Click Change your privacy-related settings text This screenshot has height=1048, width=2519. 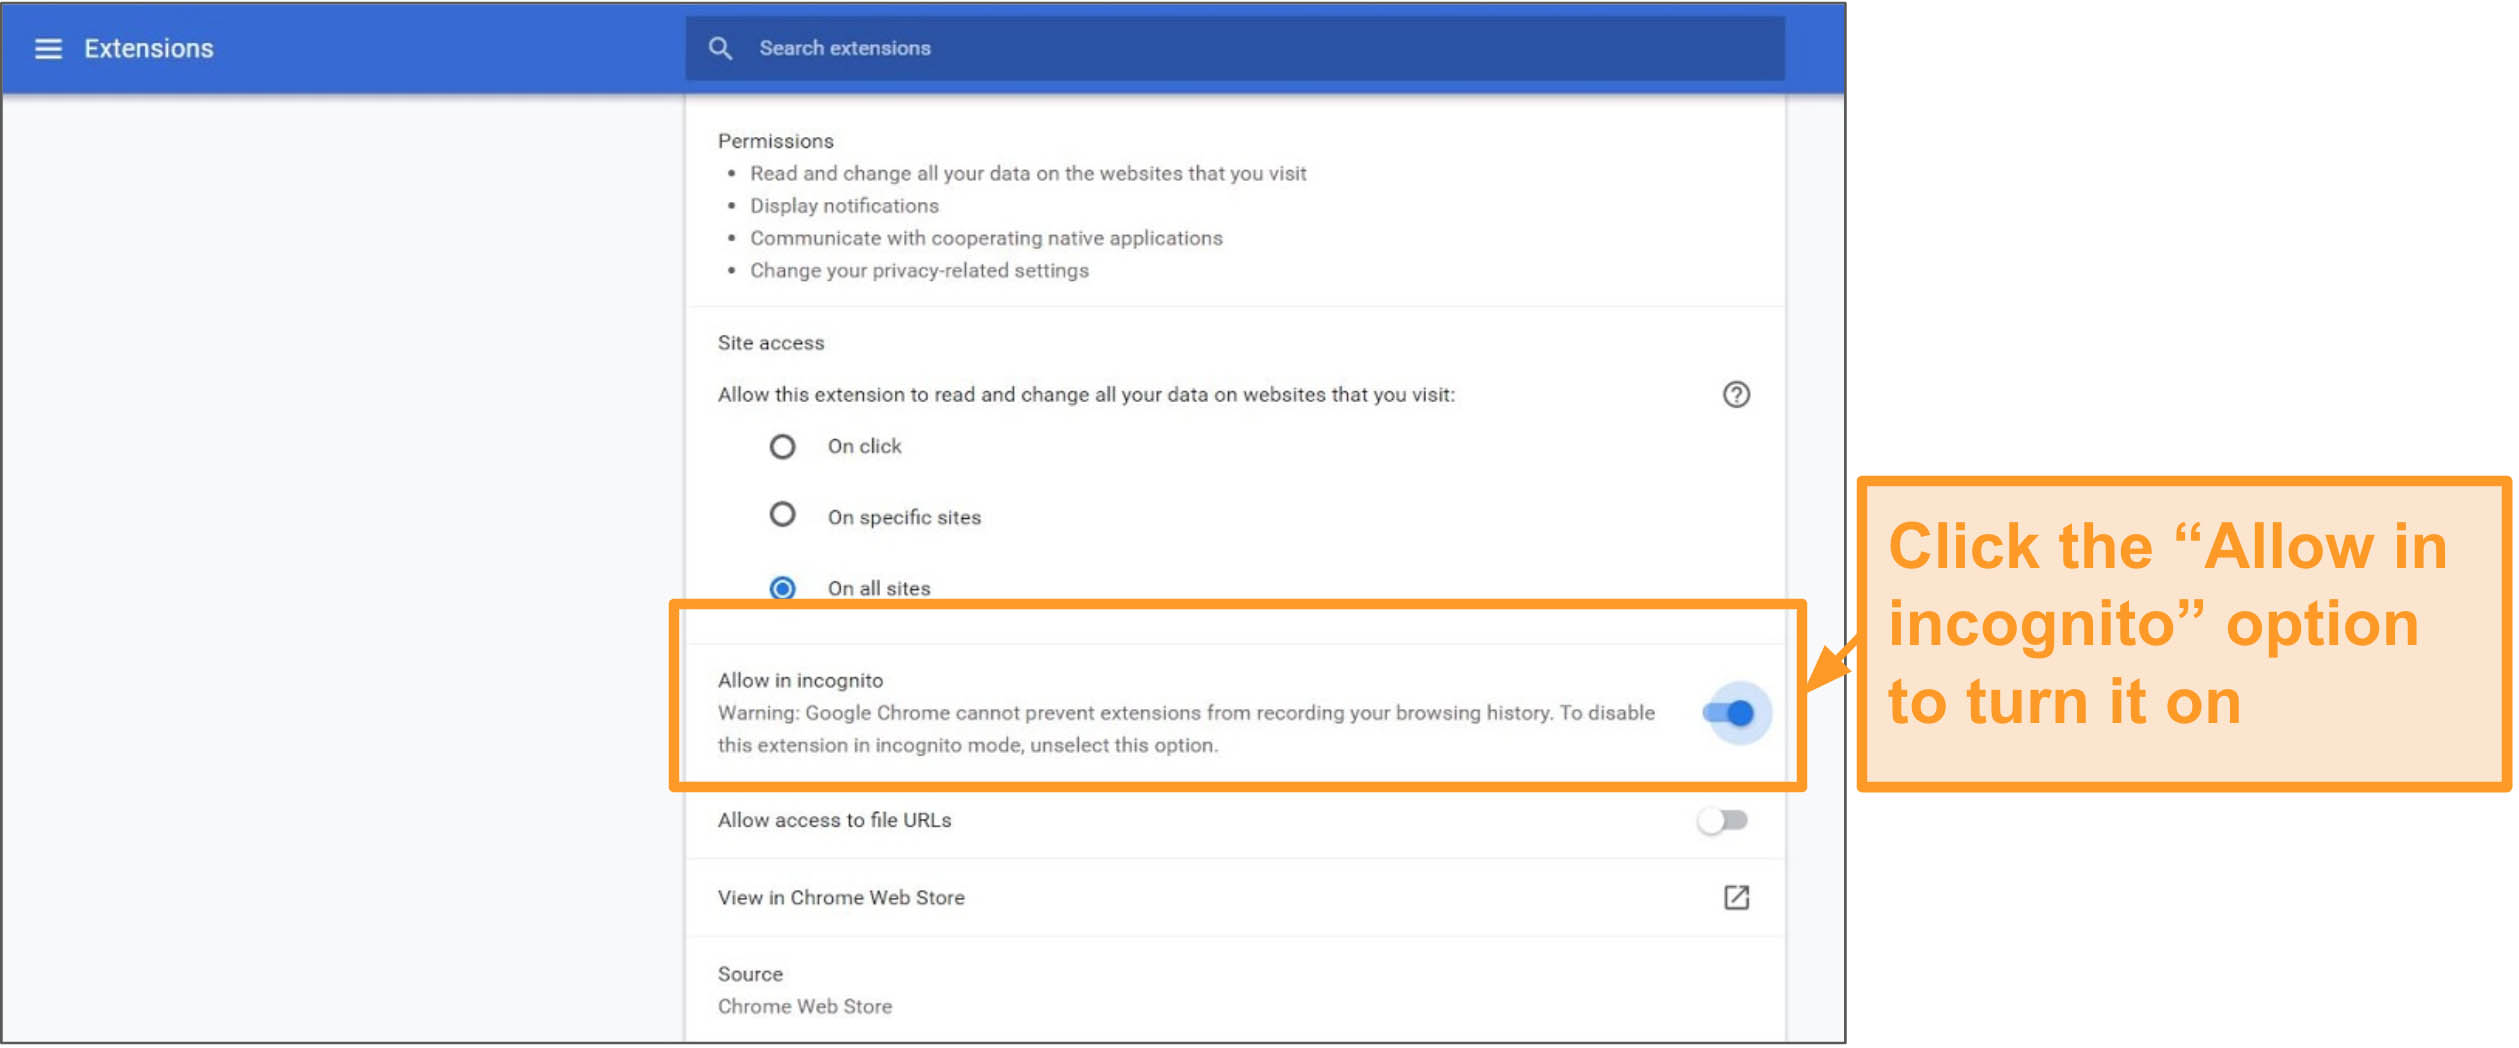click(x=920, y=271)
